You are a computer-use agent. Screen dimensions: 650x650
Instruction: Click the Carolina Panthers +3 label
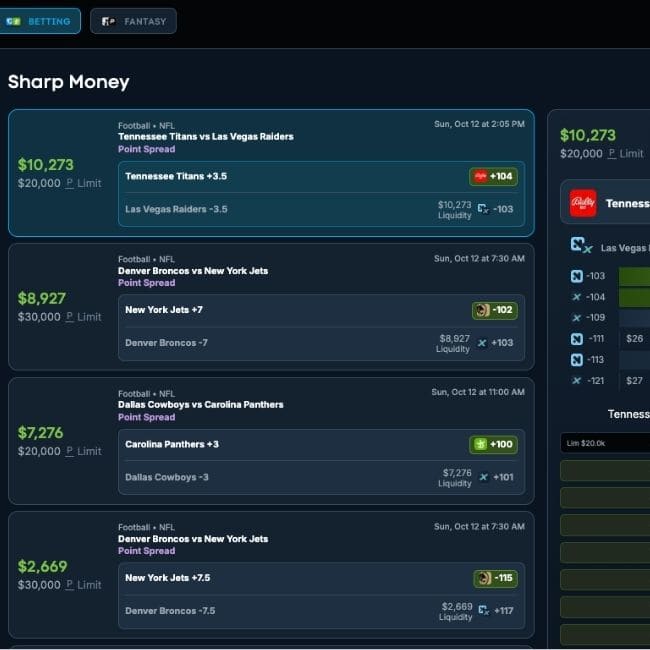point(172,444)
